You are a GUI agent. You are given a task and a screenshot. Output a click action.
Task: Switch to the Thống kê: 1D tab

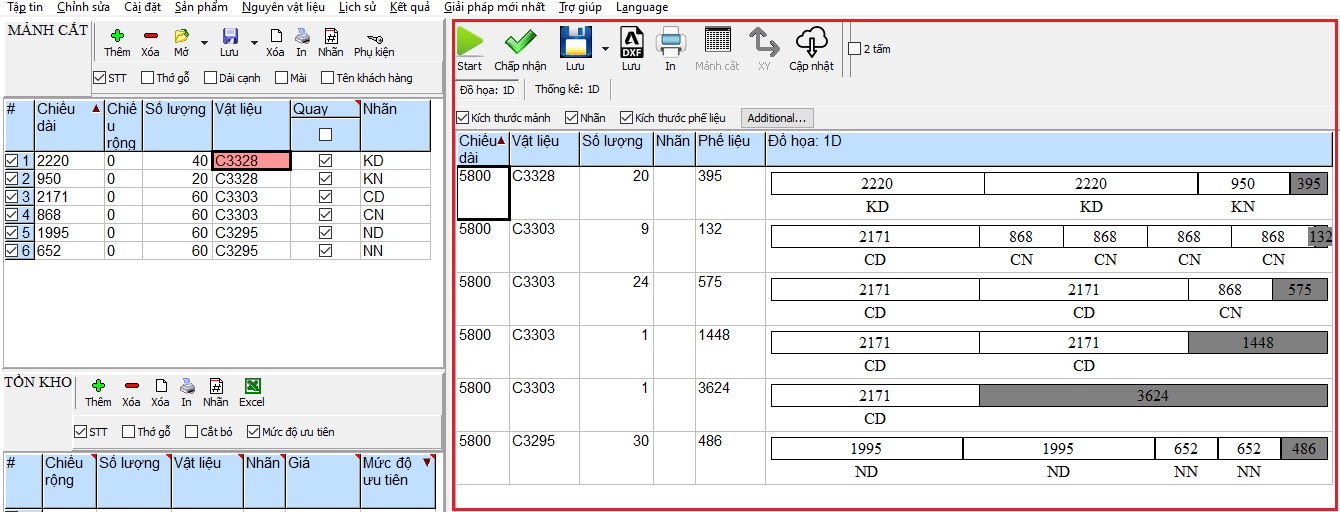(x=566, y=90)
